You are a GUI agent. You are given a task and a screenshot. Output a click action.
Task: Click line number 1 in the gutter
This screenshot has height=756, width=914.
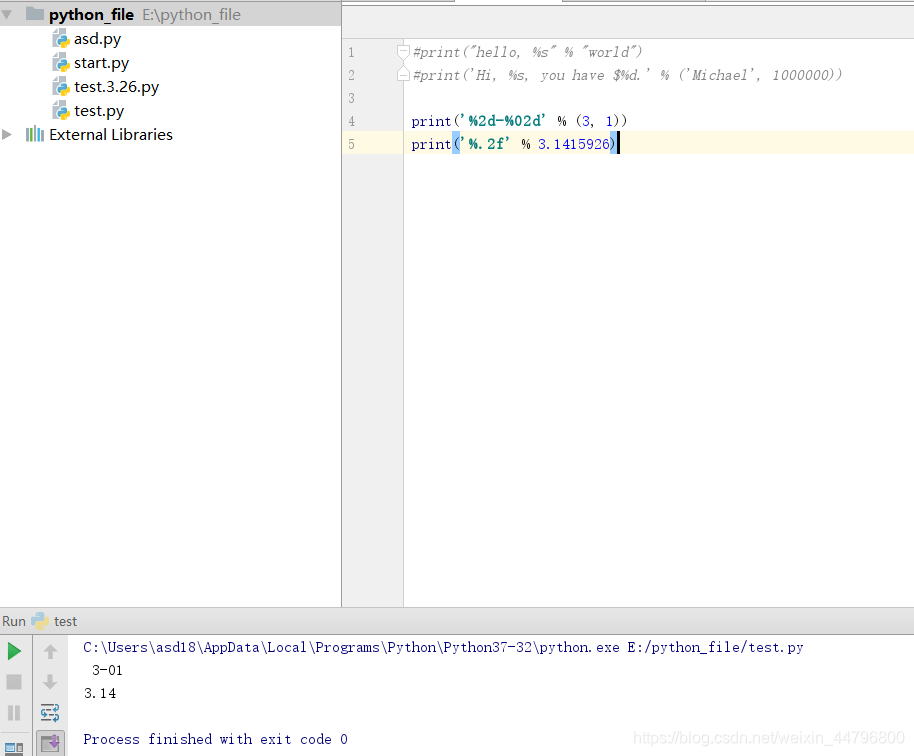pos(351,52)
